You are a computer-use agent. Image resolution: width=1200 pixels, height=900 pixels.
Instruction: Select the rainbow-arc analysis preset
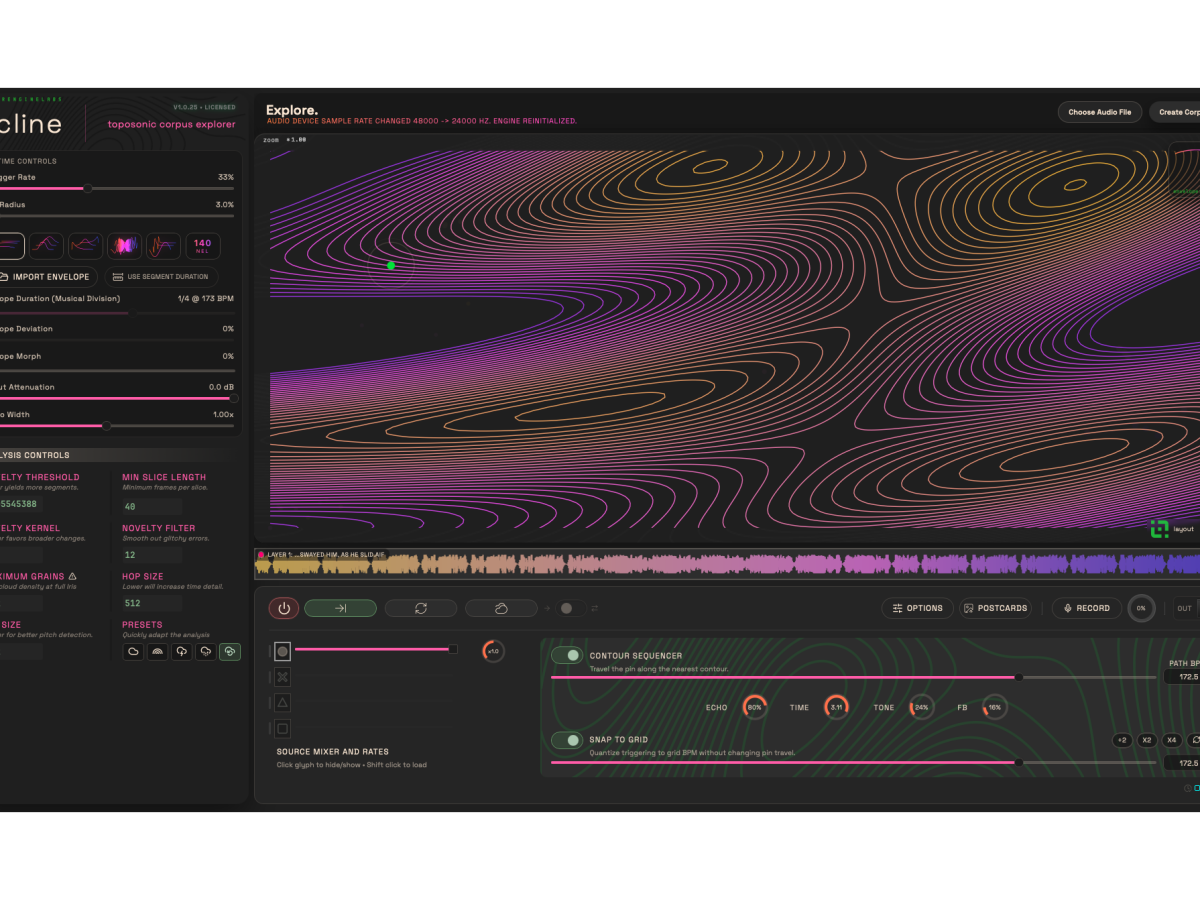pyautogui.click(x=157, y=651)
